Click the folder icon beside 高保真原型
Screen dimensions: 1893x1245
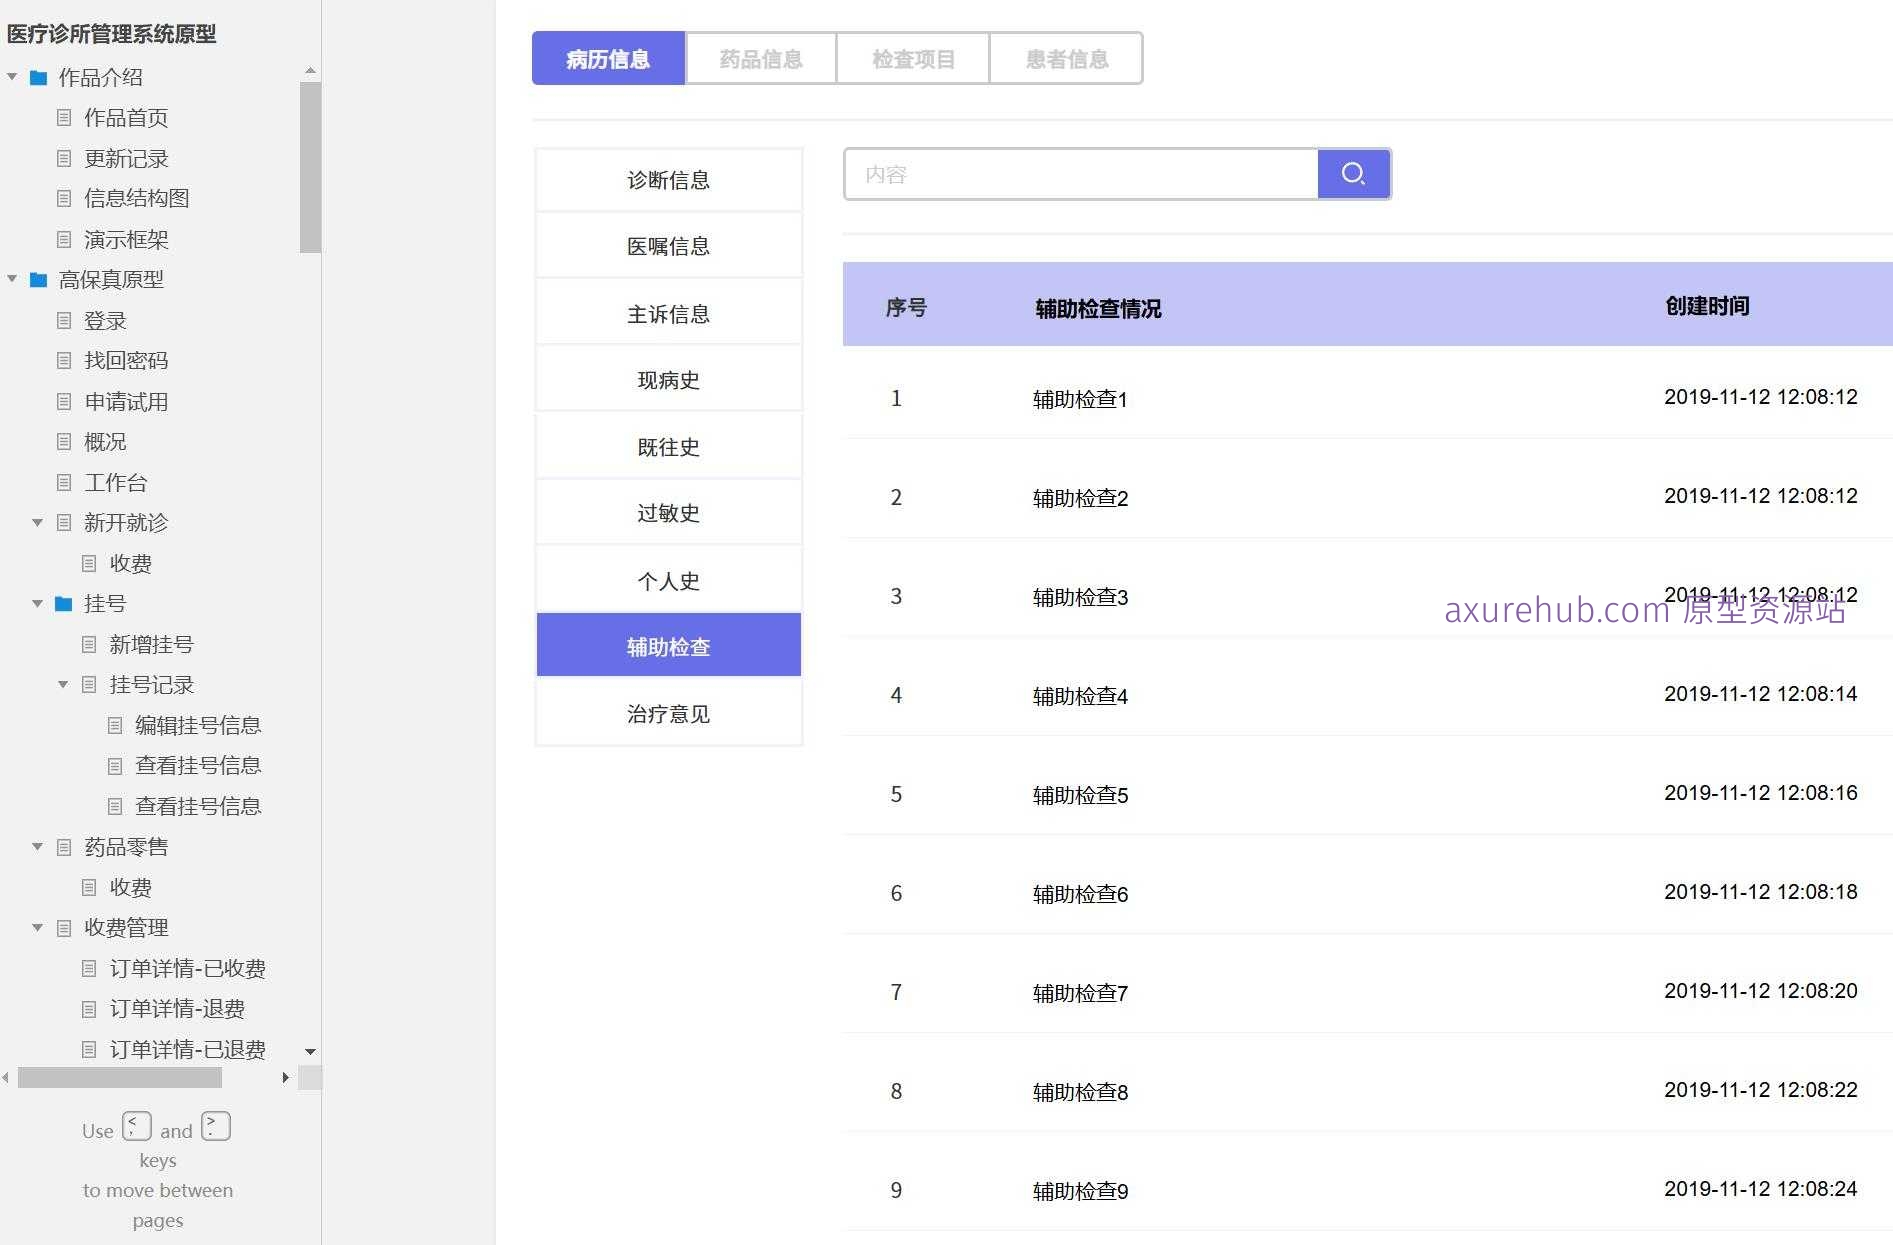click(x=37, y=280)
